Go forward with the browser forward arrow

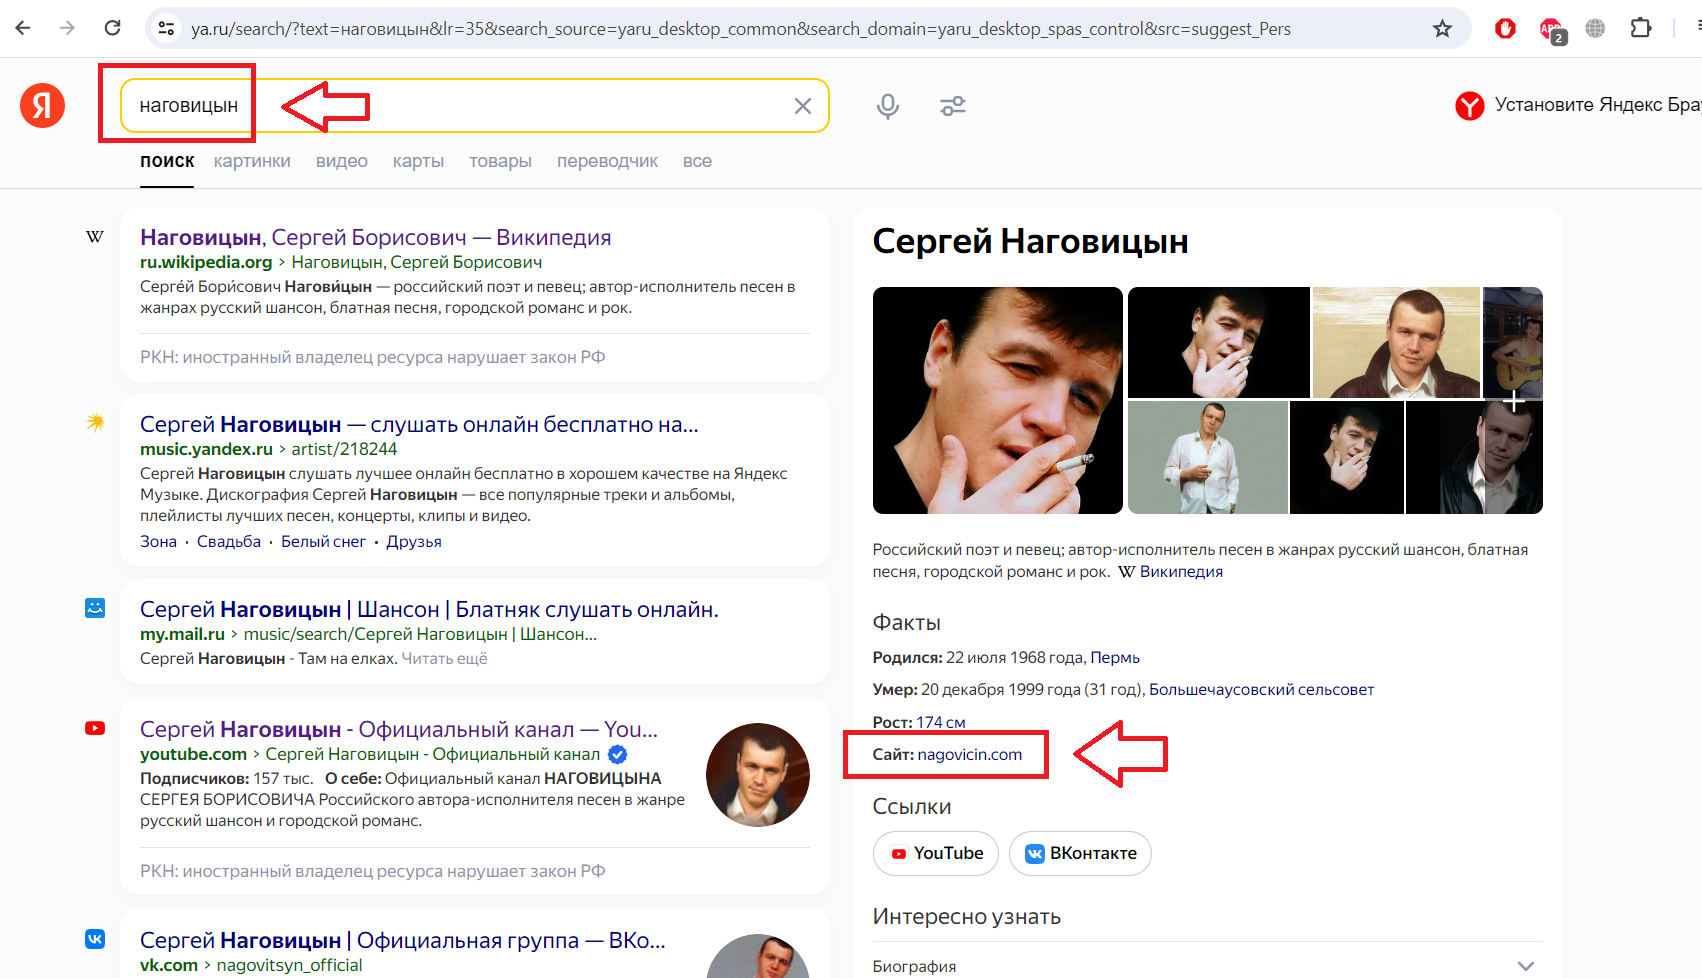67,28
